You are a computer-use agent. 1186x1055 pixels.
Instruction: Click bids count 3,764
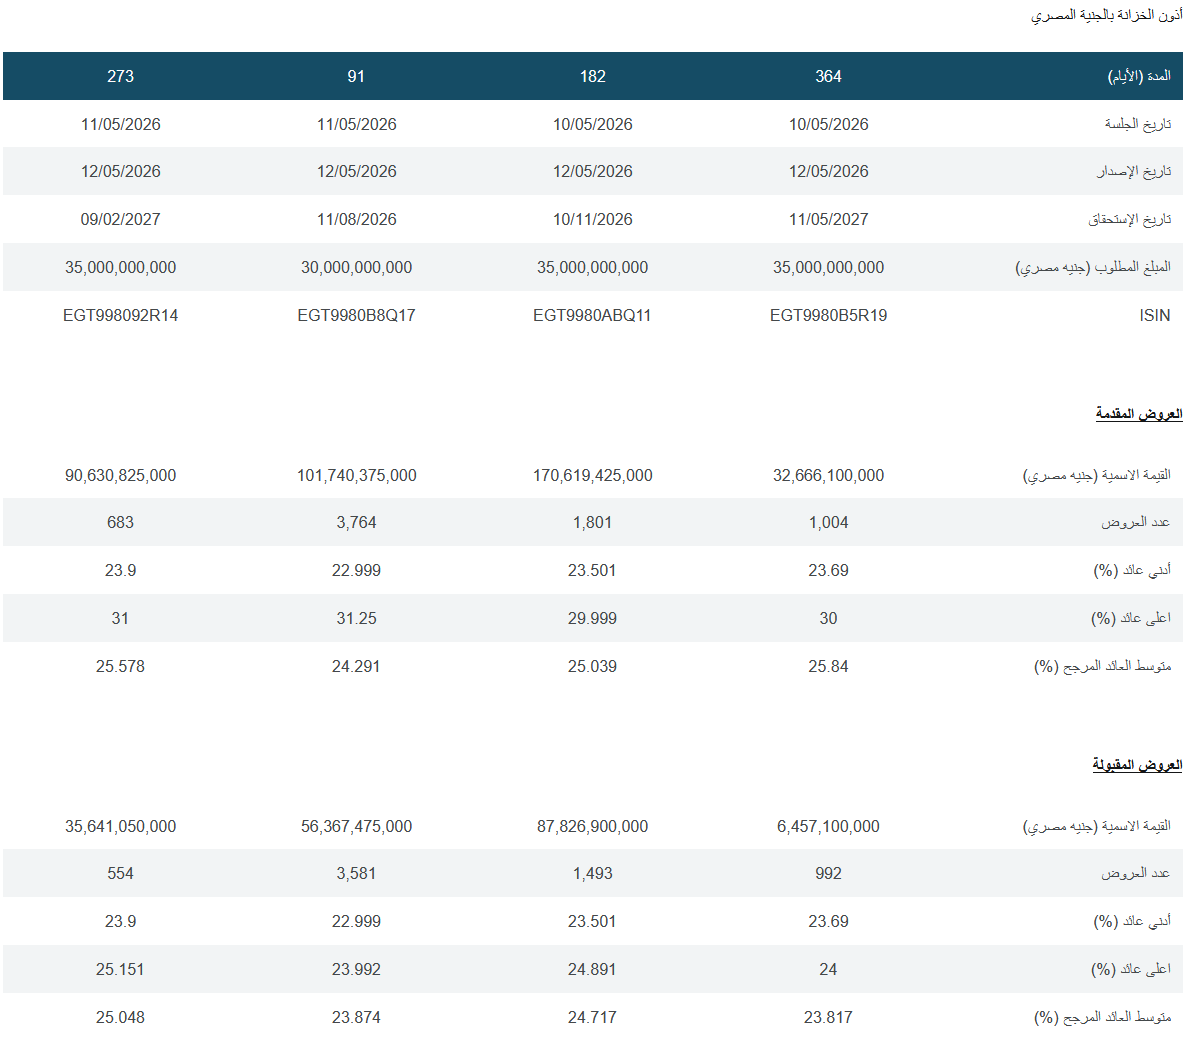click(356, 523)
